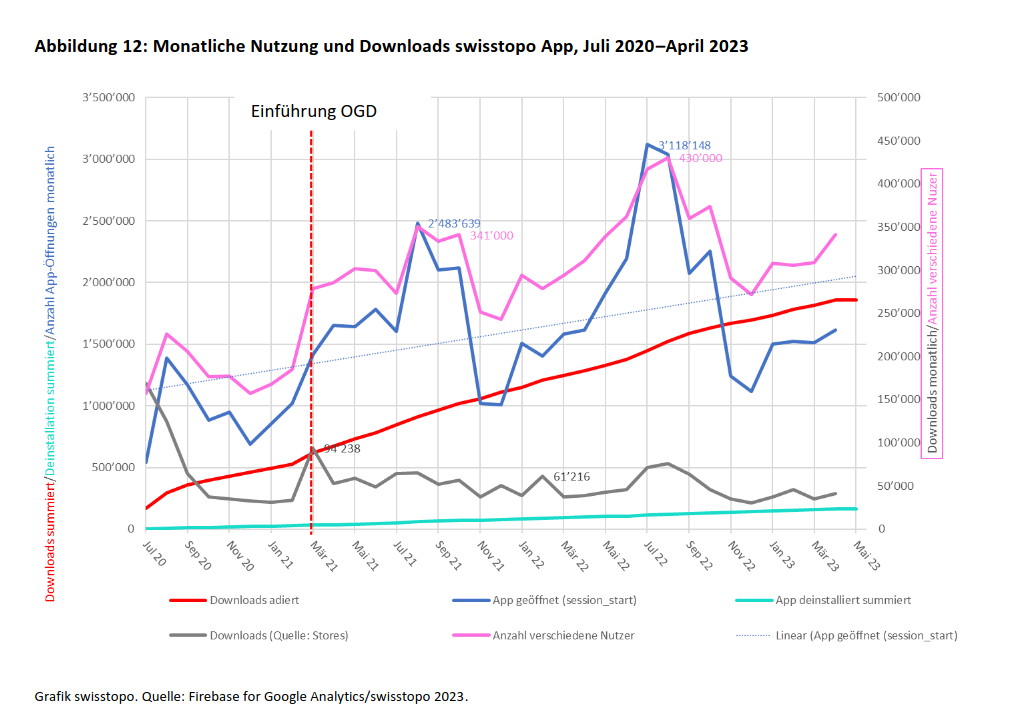Click the left axis value 2'500'000
This screenshot has height=722, width=1010.
tap(109, 221)
